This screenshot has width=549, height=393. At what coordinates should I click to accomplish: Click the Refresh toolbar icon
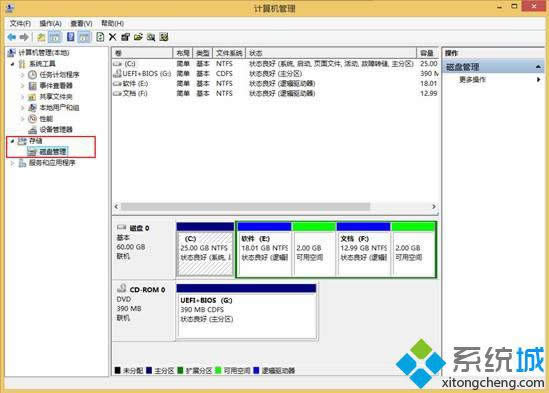point(100,37)
